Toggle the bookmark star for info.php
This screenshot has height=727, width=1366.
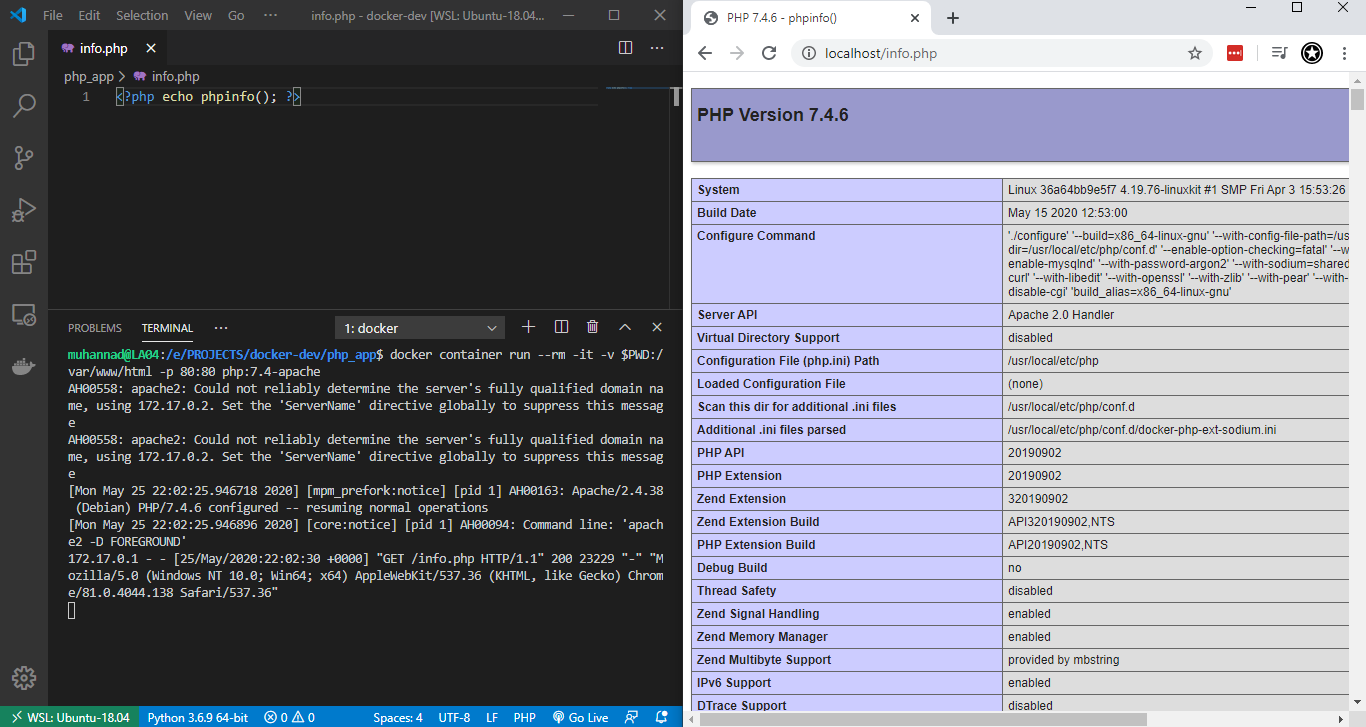coord(1194,52)
